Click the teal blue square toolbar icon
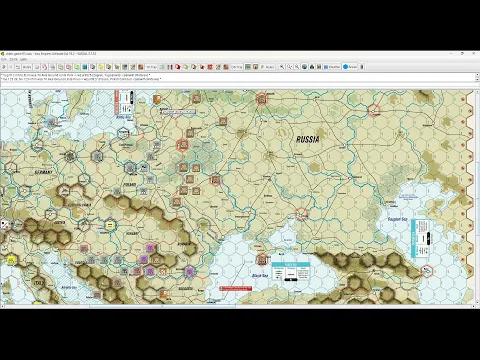Viewport: 480px width, 360px height. pos(85,67)
